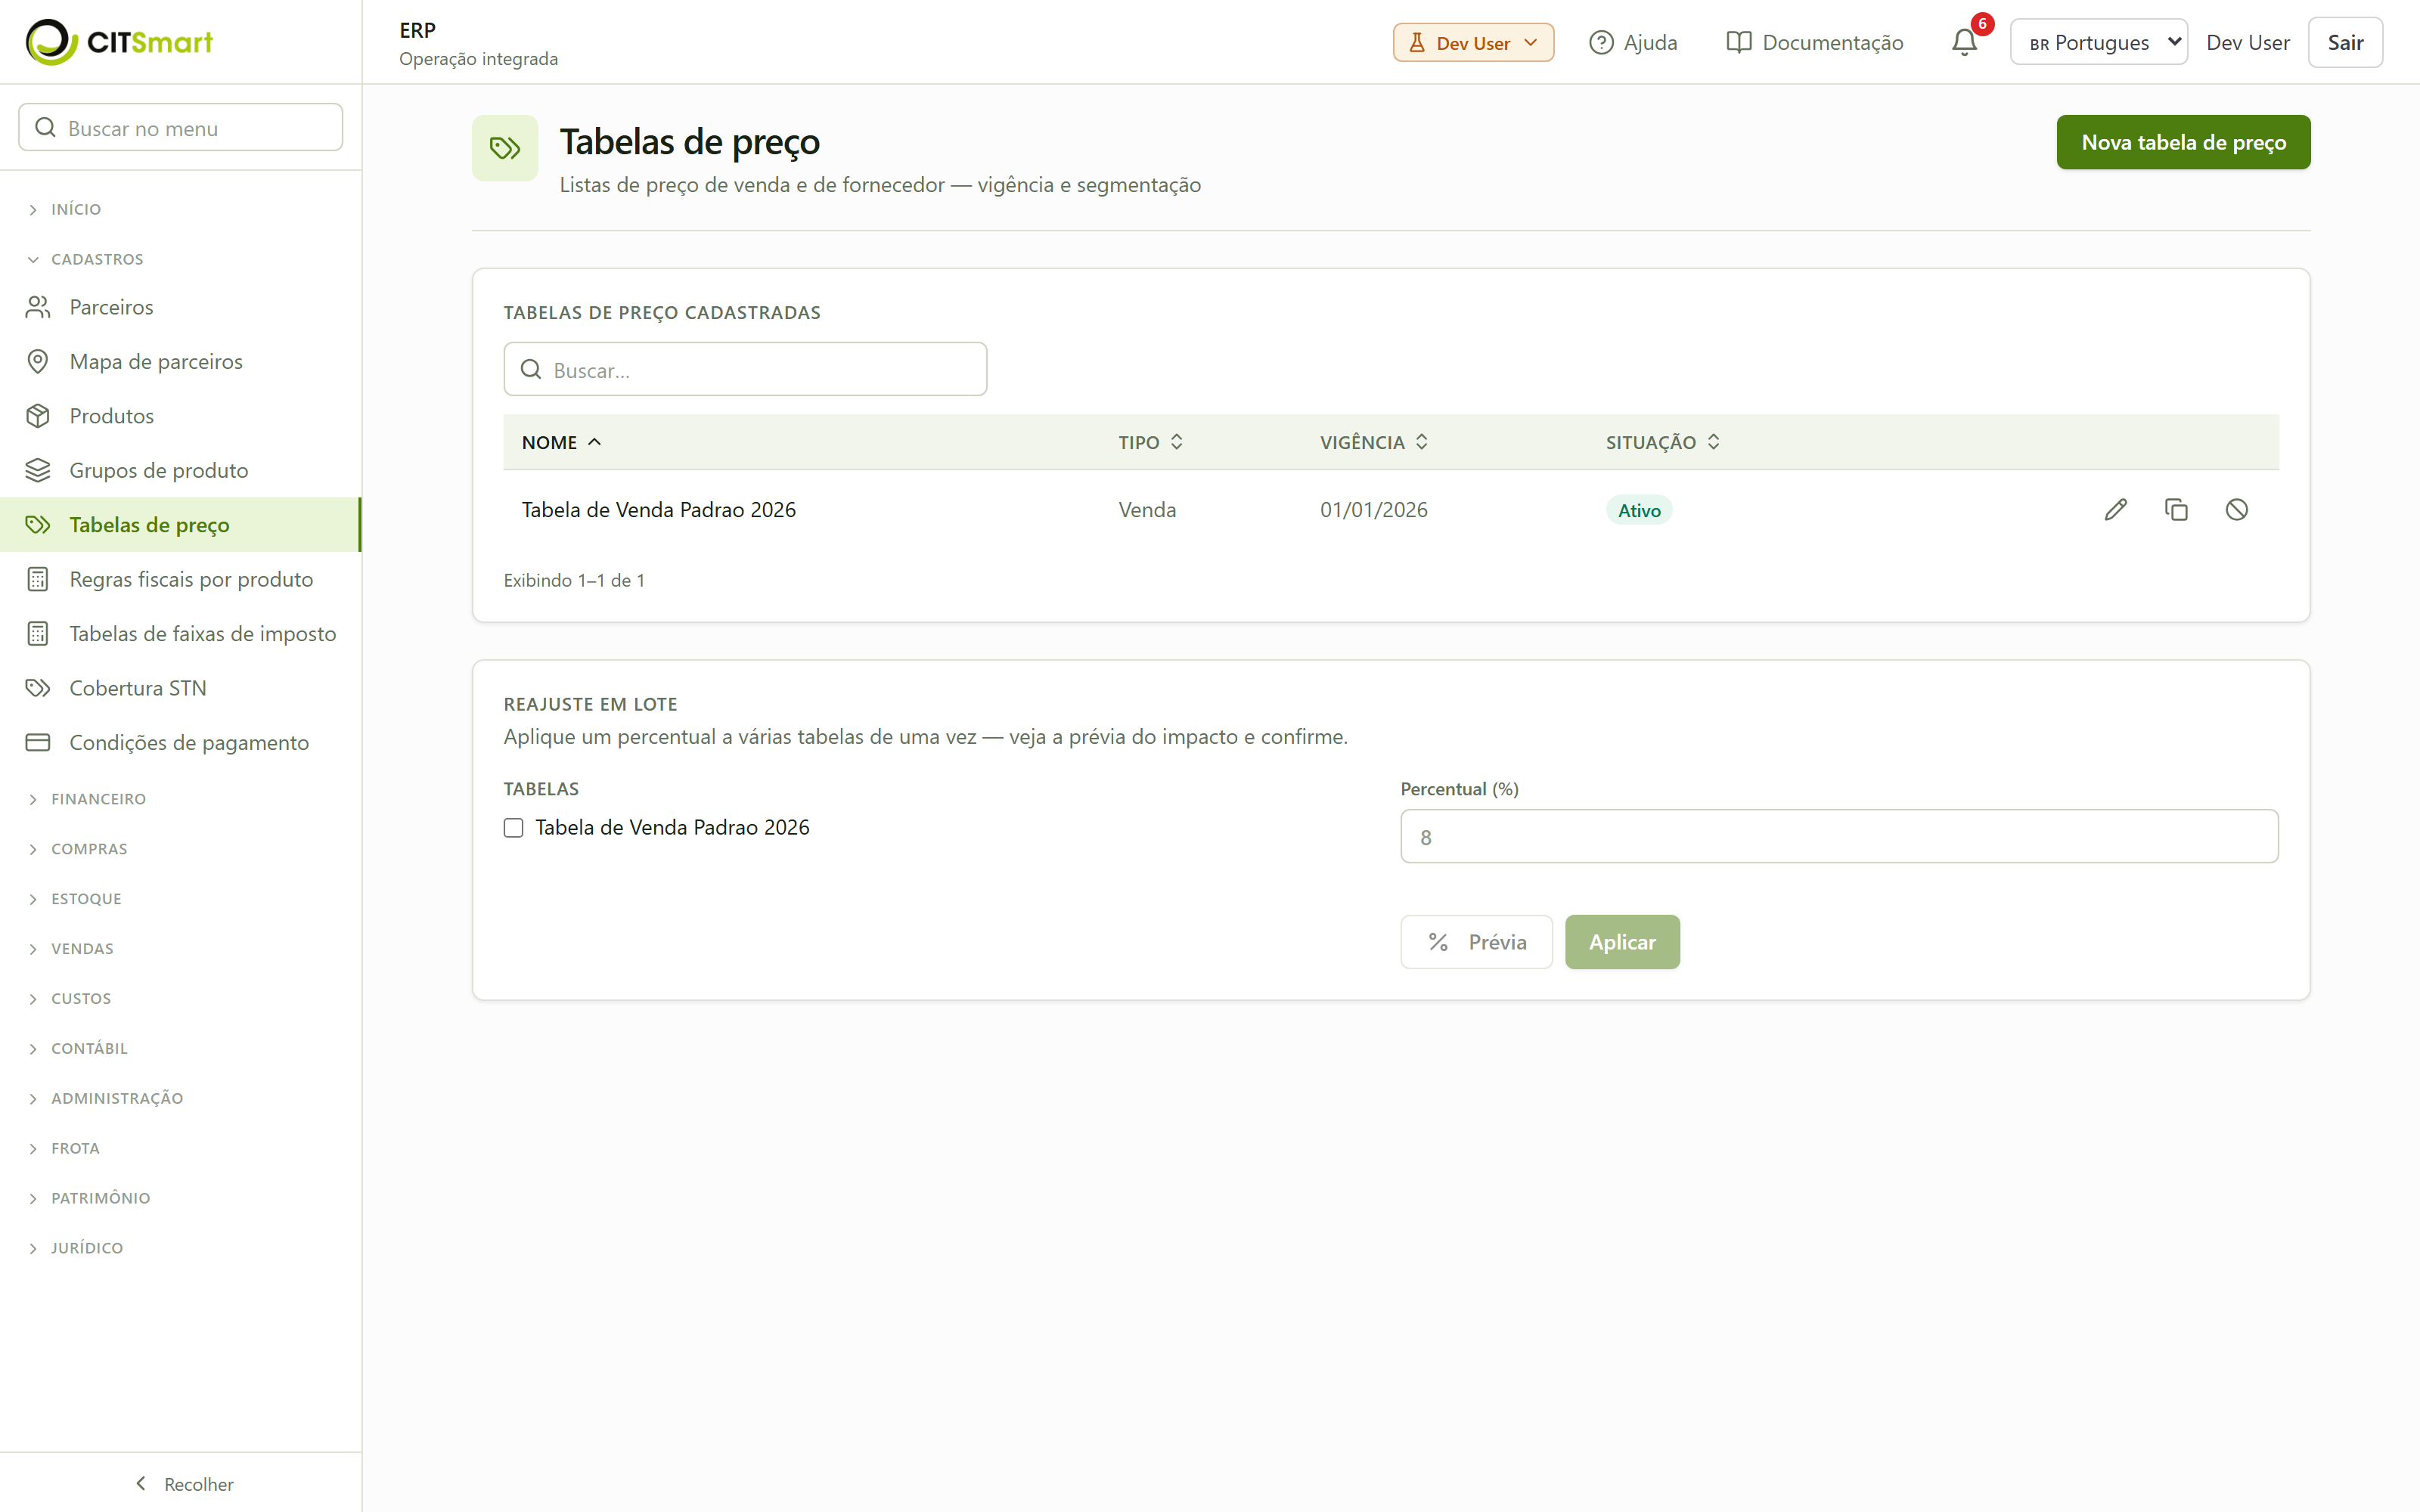Click the Aplicar button
This screenshot has height=1512, width=2420.
point(1622,942)
